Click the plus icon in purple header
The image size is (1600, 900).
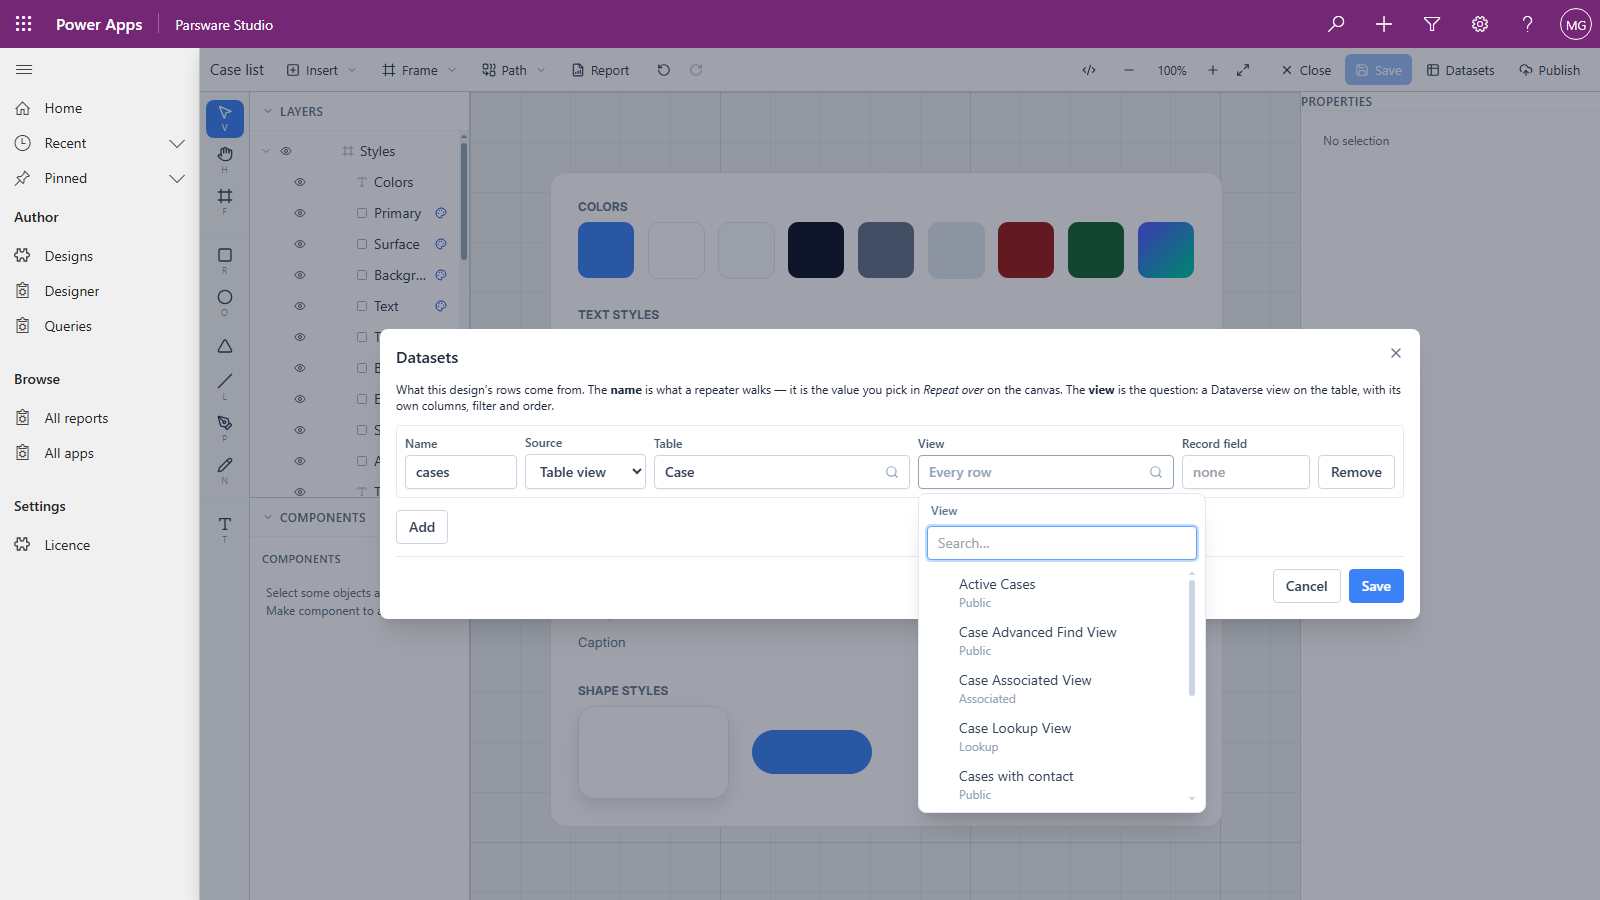[1384, 24]
